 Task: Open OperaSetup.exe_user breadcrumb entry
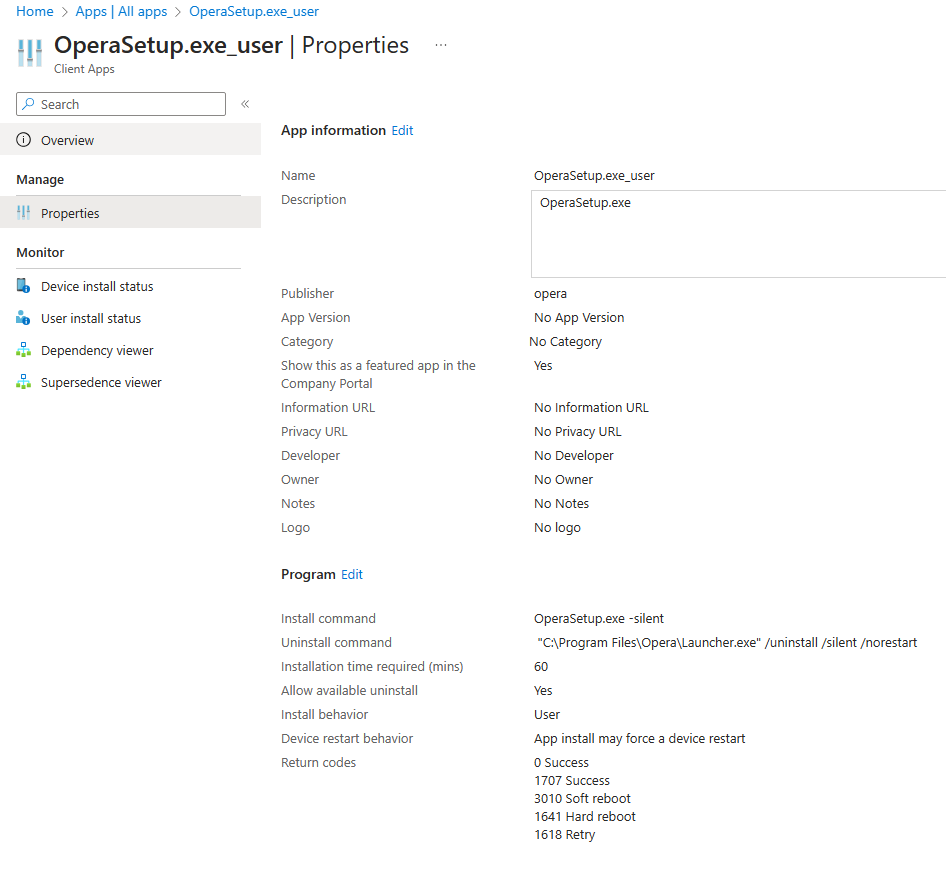tap(253, 11)
